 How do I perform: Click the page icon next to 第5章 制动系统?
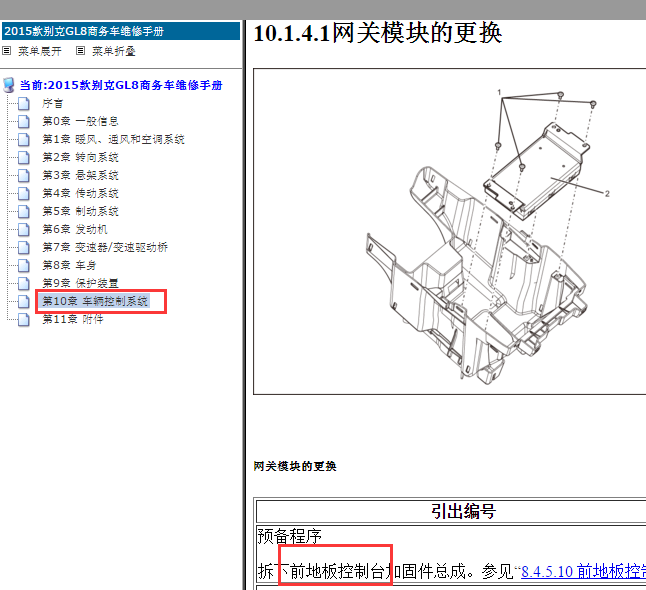point(24,211)
